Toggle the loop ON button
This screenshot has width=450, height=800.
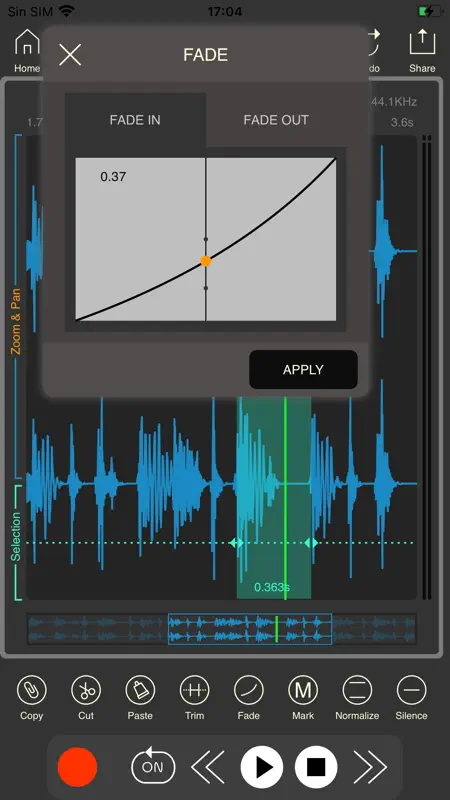[x=153, y=766]
